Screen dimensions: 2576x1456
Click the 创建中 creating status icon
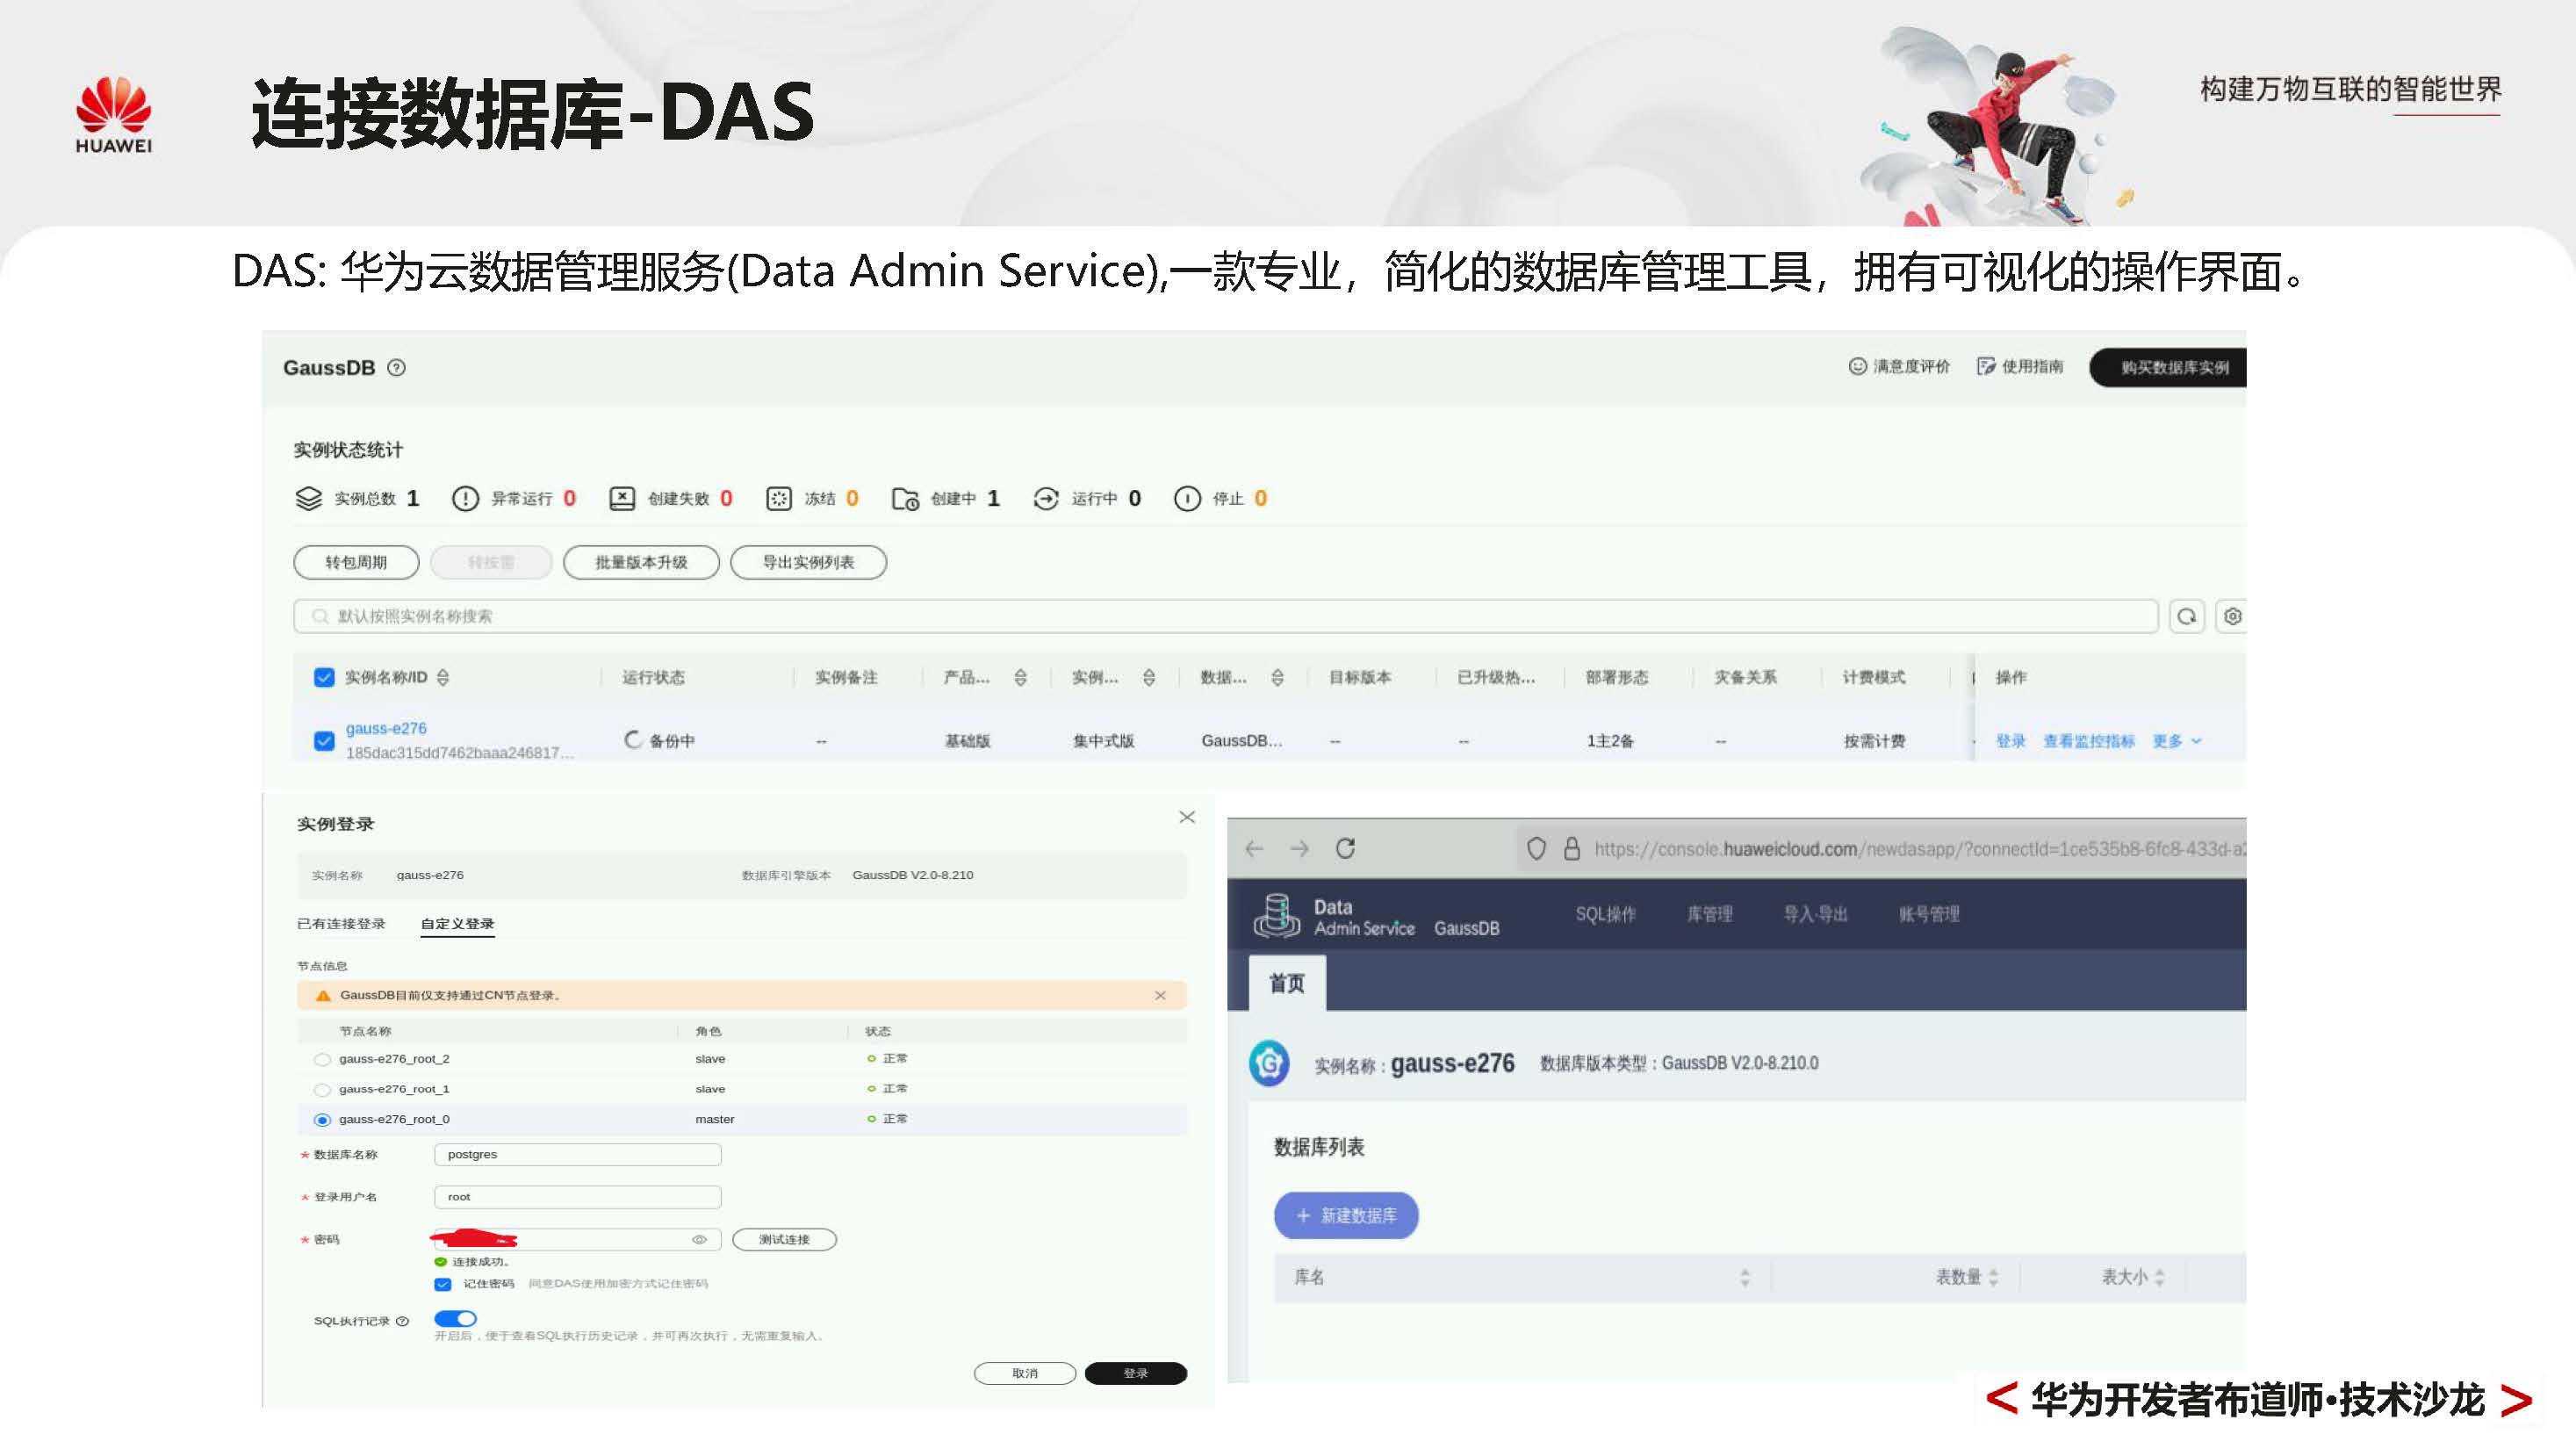(x=905, y=498)
